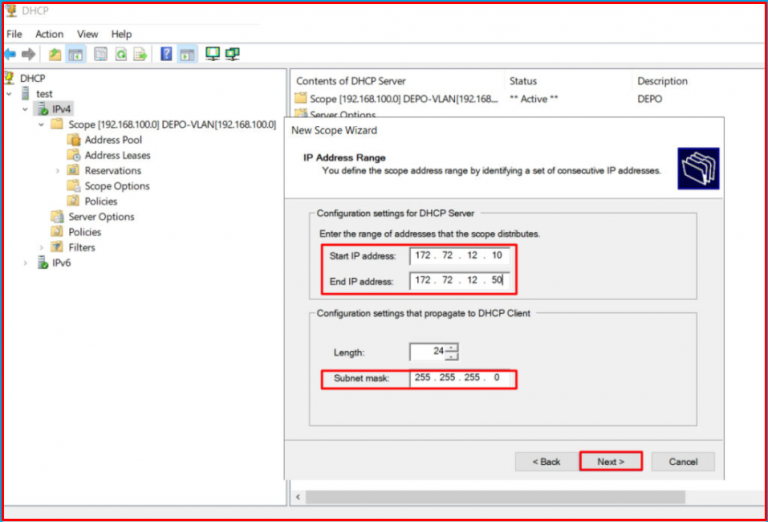
Task: Click the DEPO description cell
Action: point(649,99)
